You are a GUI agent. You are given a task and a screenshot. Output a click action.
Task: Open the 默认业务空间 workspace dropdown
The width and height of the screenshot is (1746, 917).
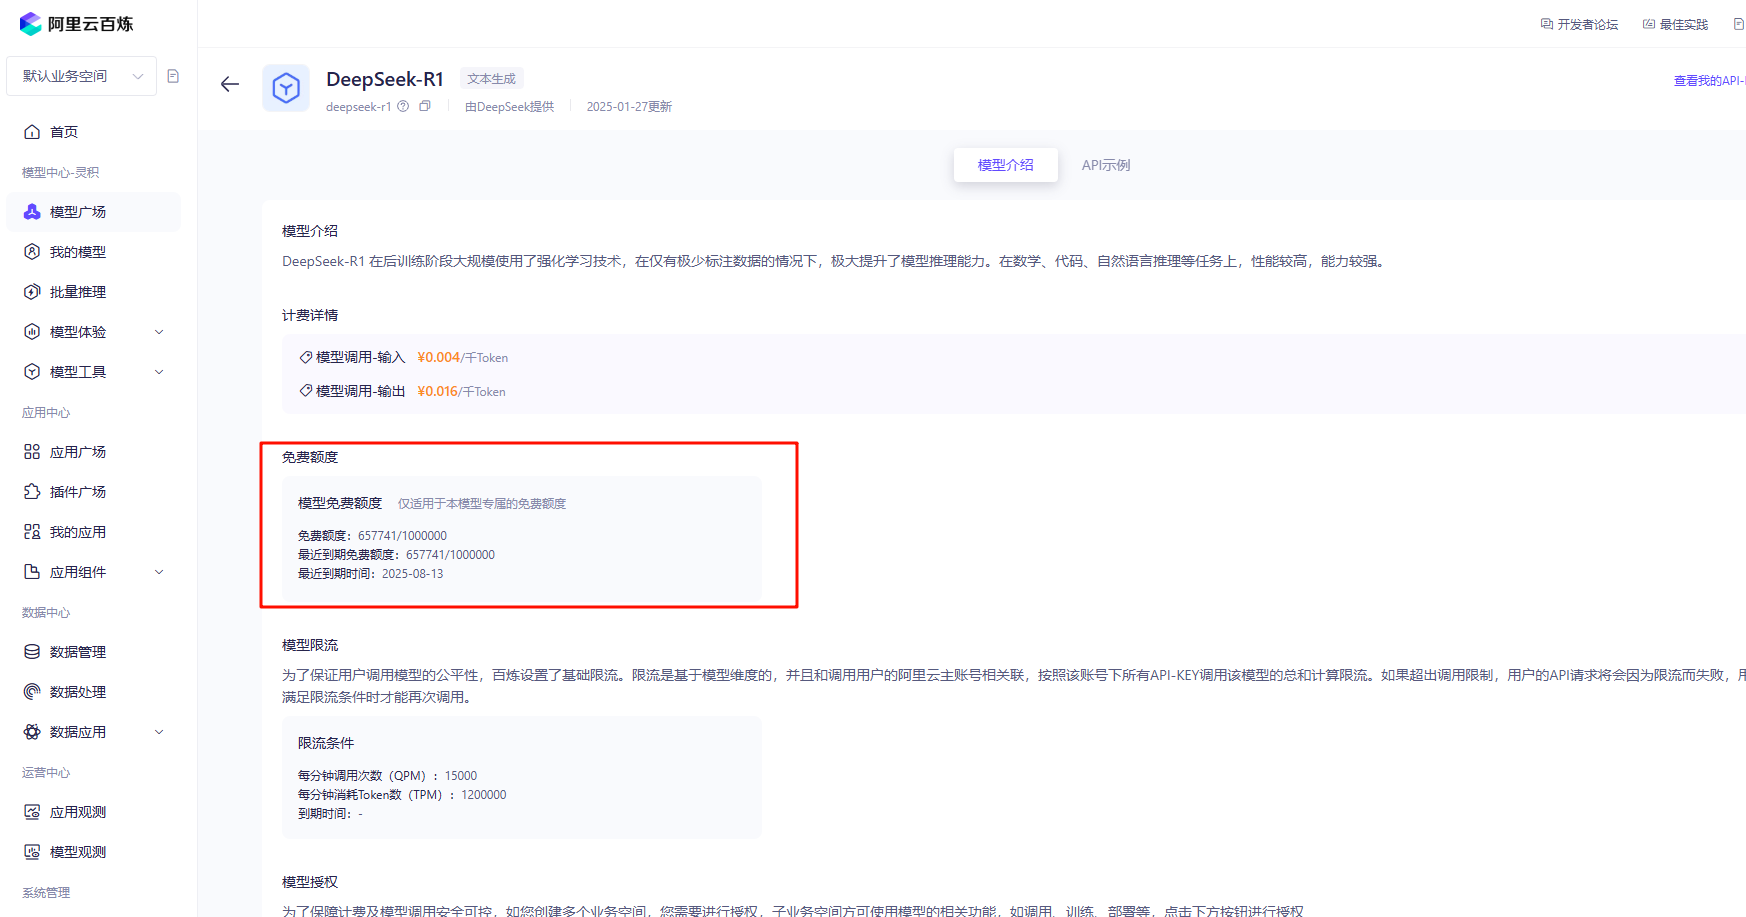(82, 76)
